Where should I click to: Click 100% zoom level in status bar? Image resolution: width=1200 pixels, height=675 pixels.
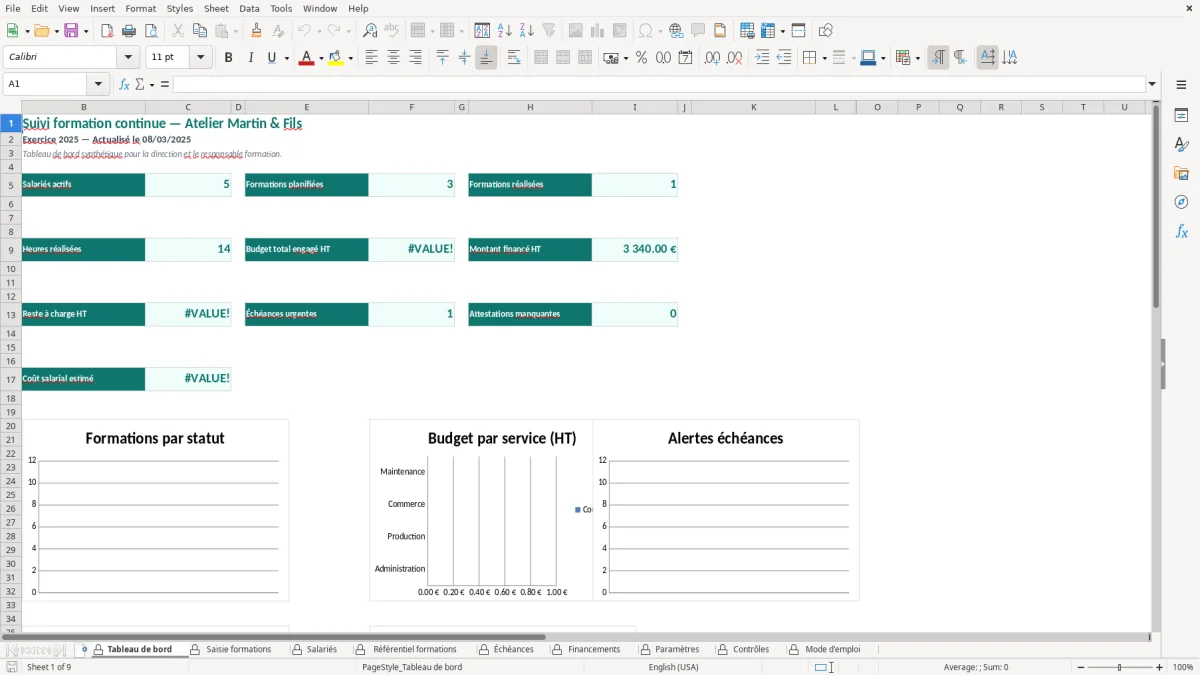click(1183, 667)
